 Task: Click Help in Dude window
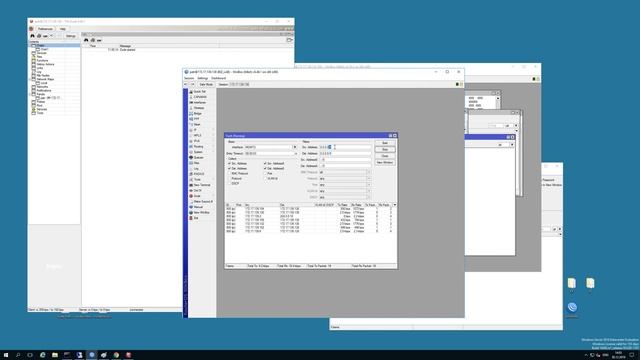point(62,29)
